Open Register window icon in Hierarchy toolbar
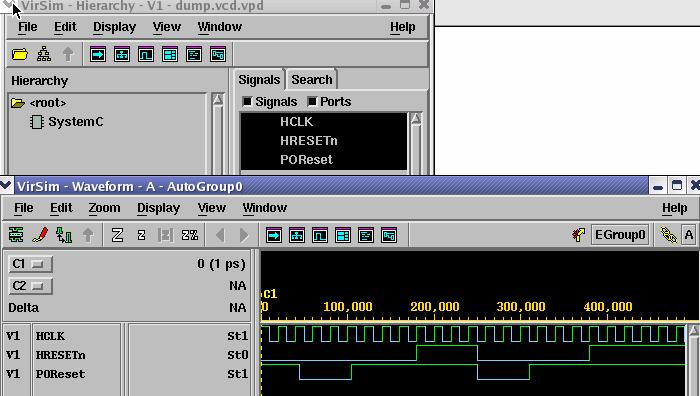The image size is (700, 396). point(170,54)
